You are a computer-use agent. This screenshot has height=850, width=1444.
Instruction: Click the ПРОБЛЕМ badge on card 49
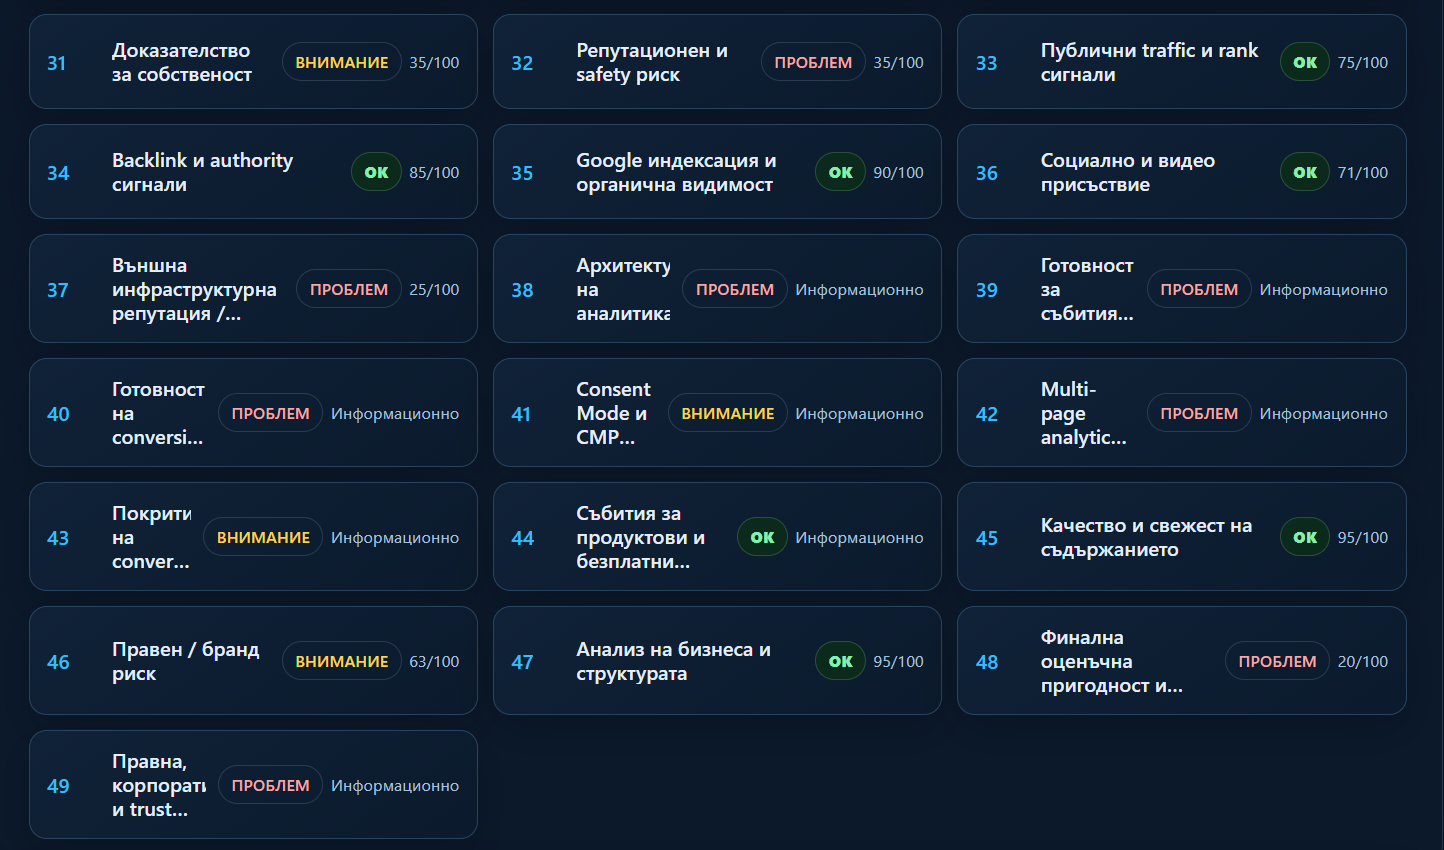(x=271, y=785)
